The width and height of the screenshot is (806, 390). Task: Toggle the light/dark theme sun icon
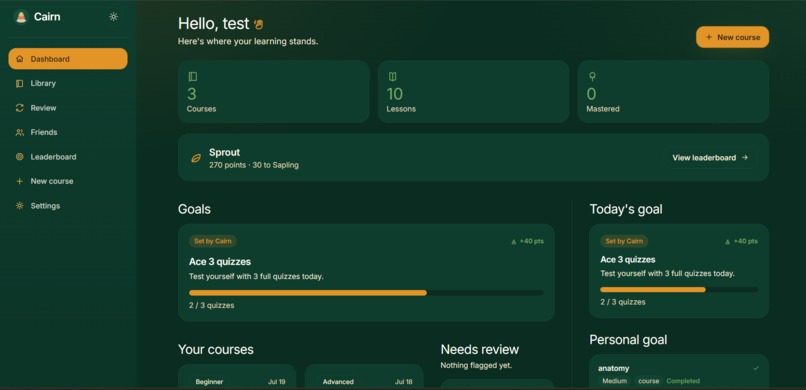click(x=114, y=17)
